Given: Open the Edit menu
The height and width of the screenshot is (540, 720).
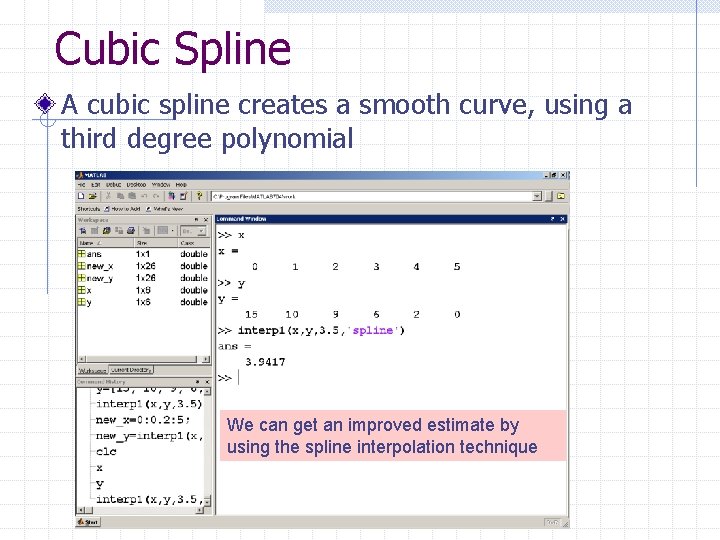Looking at the screenshot, I should pos(96,185).
